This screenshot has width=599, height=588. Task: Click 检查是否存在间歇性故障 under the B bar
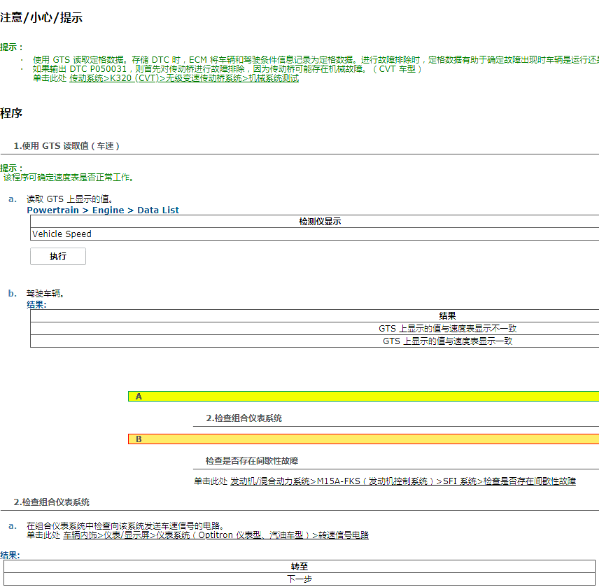252,461
